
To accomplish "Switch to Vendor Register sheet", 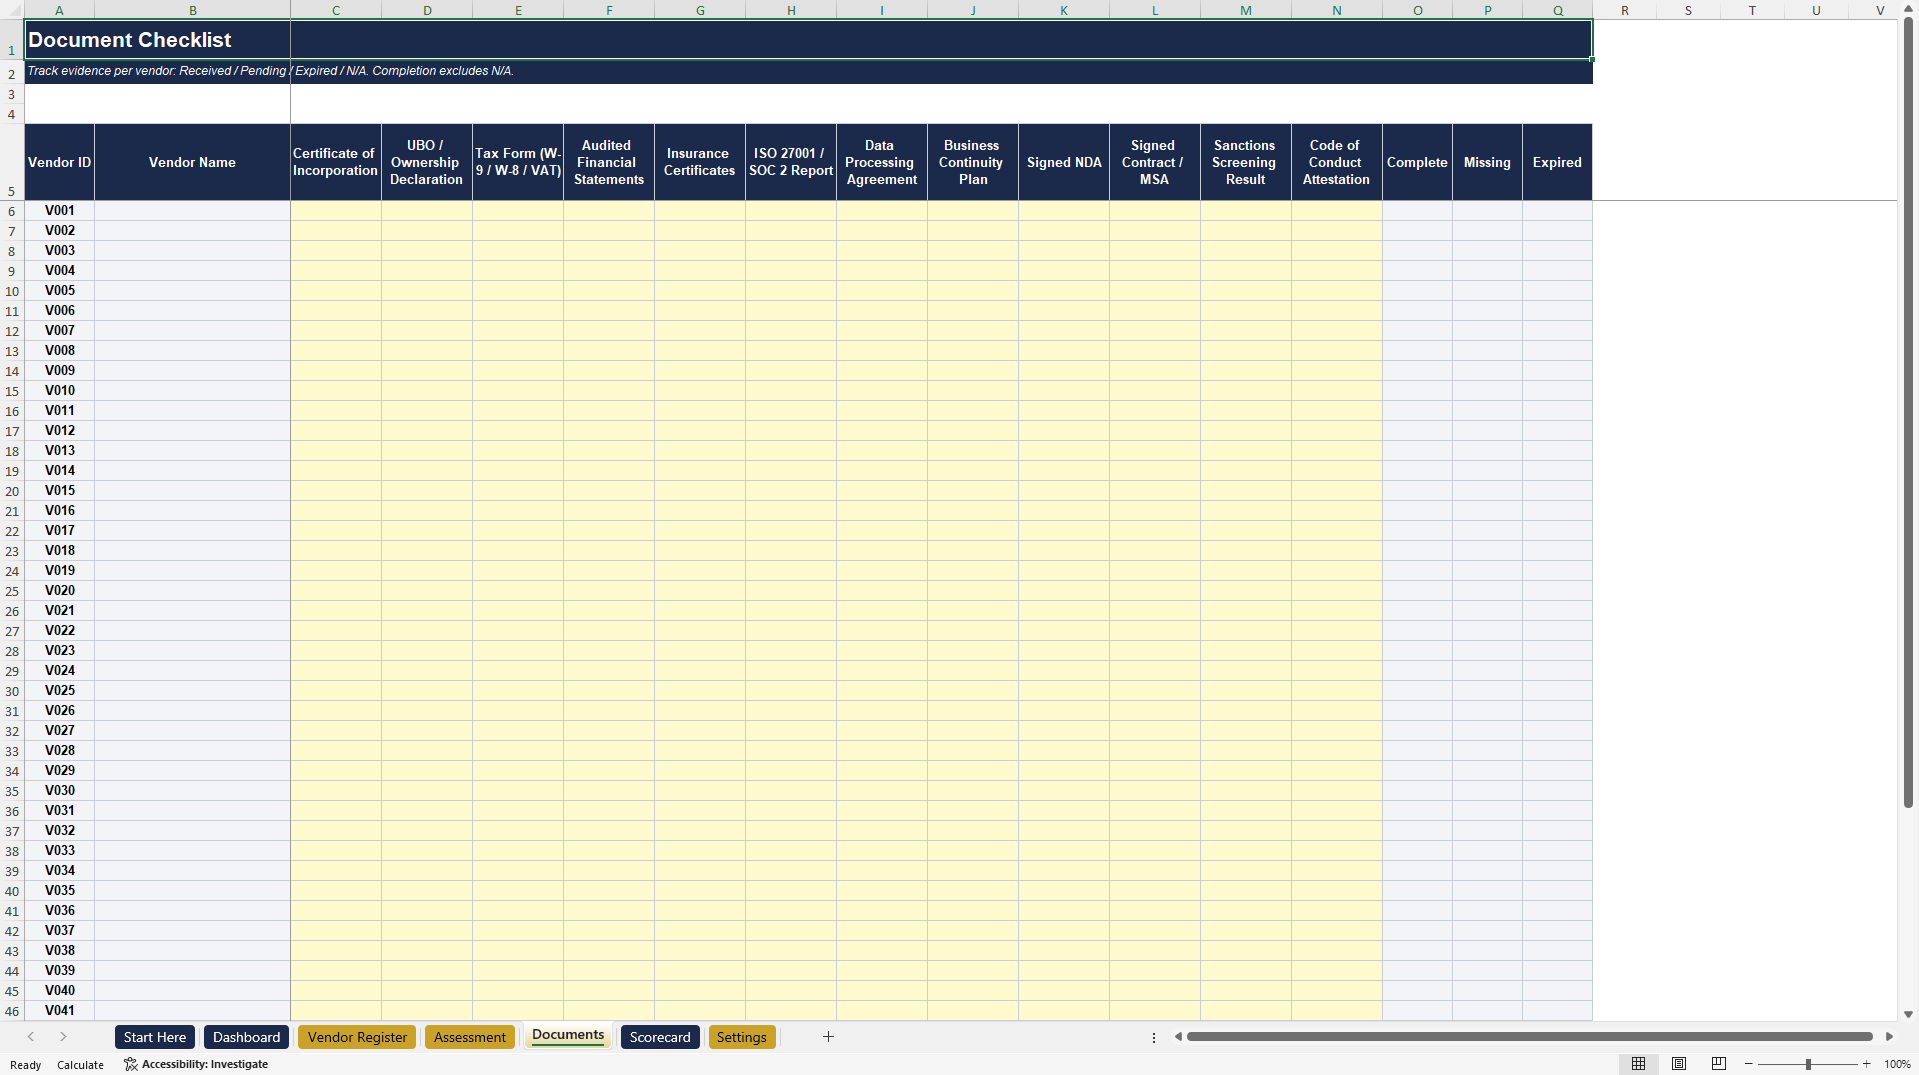I will pos(357,1037).
